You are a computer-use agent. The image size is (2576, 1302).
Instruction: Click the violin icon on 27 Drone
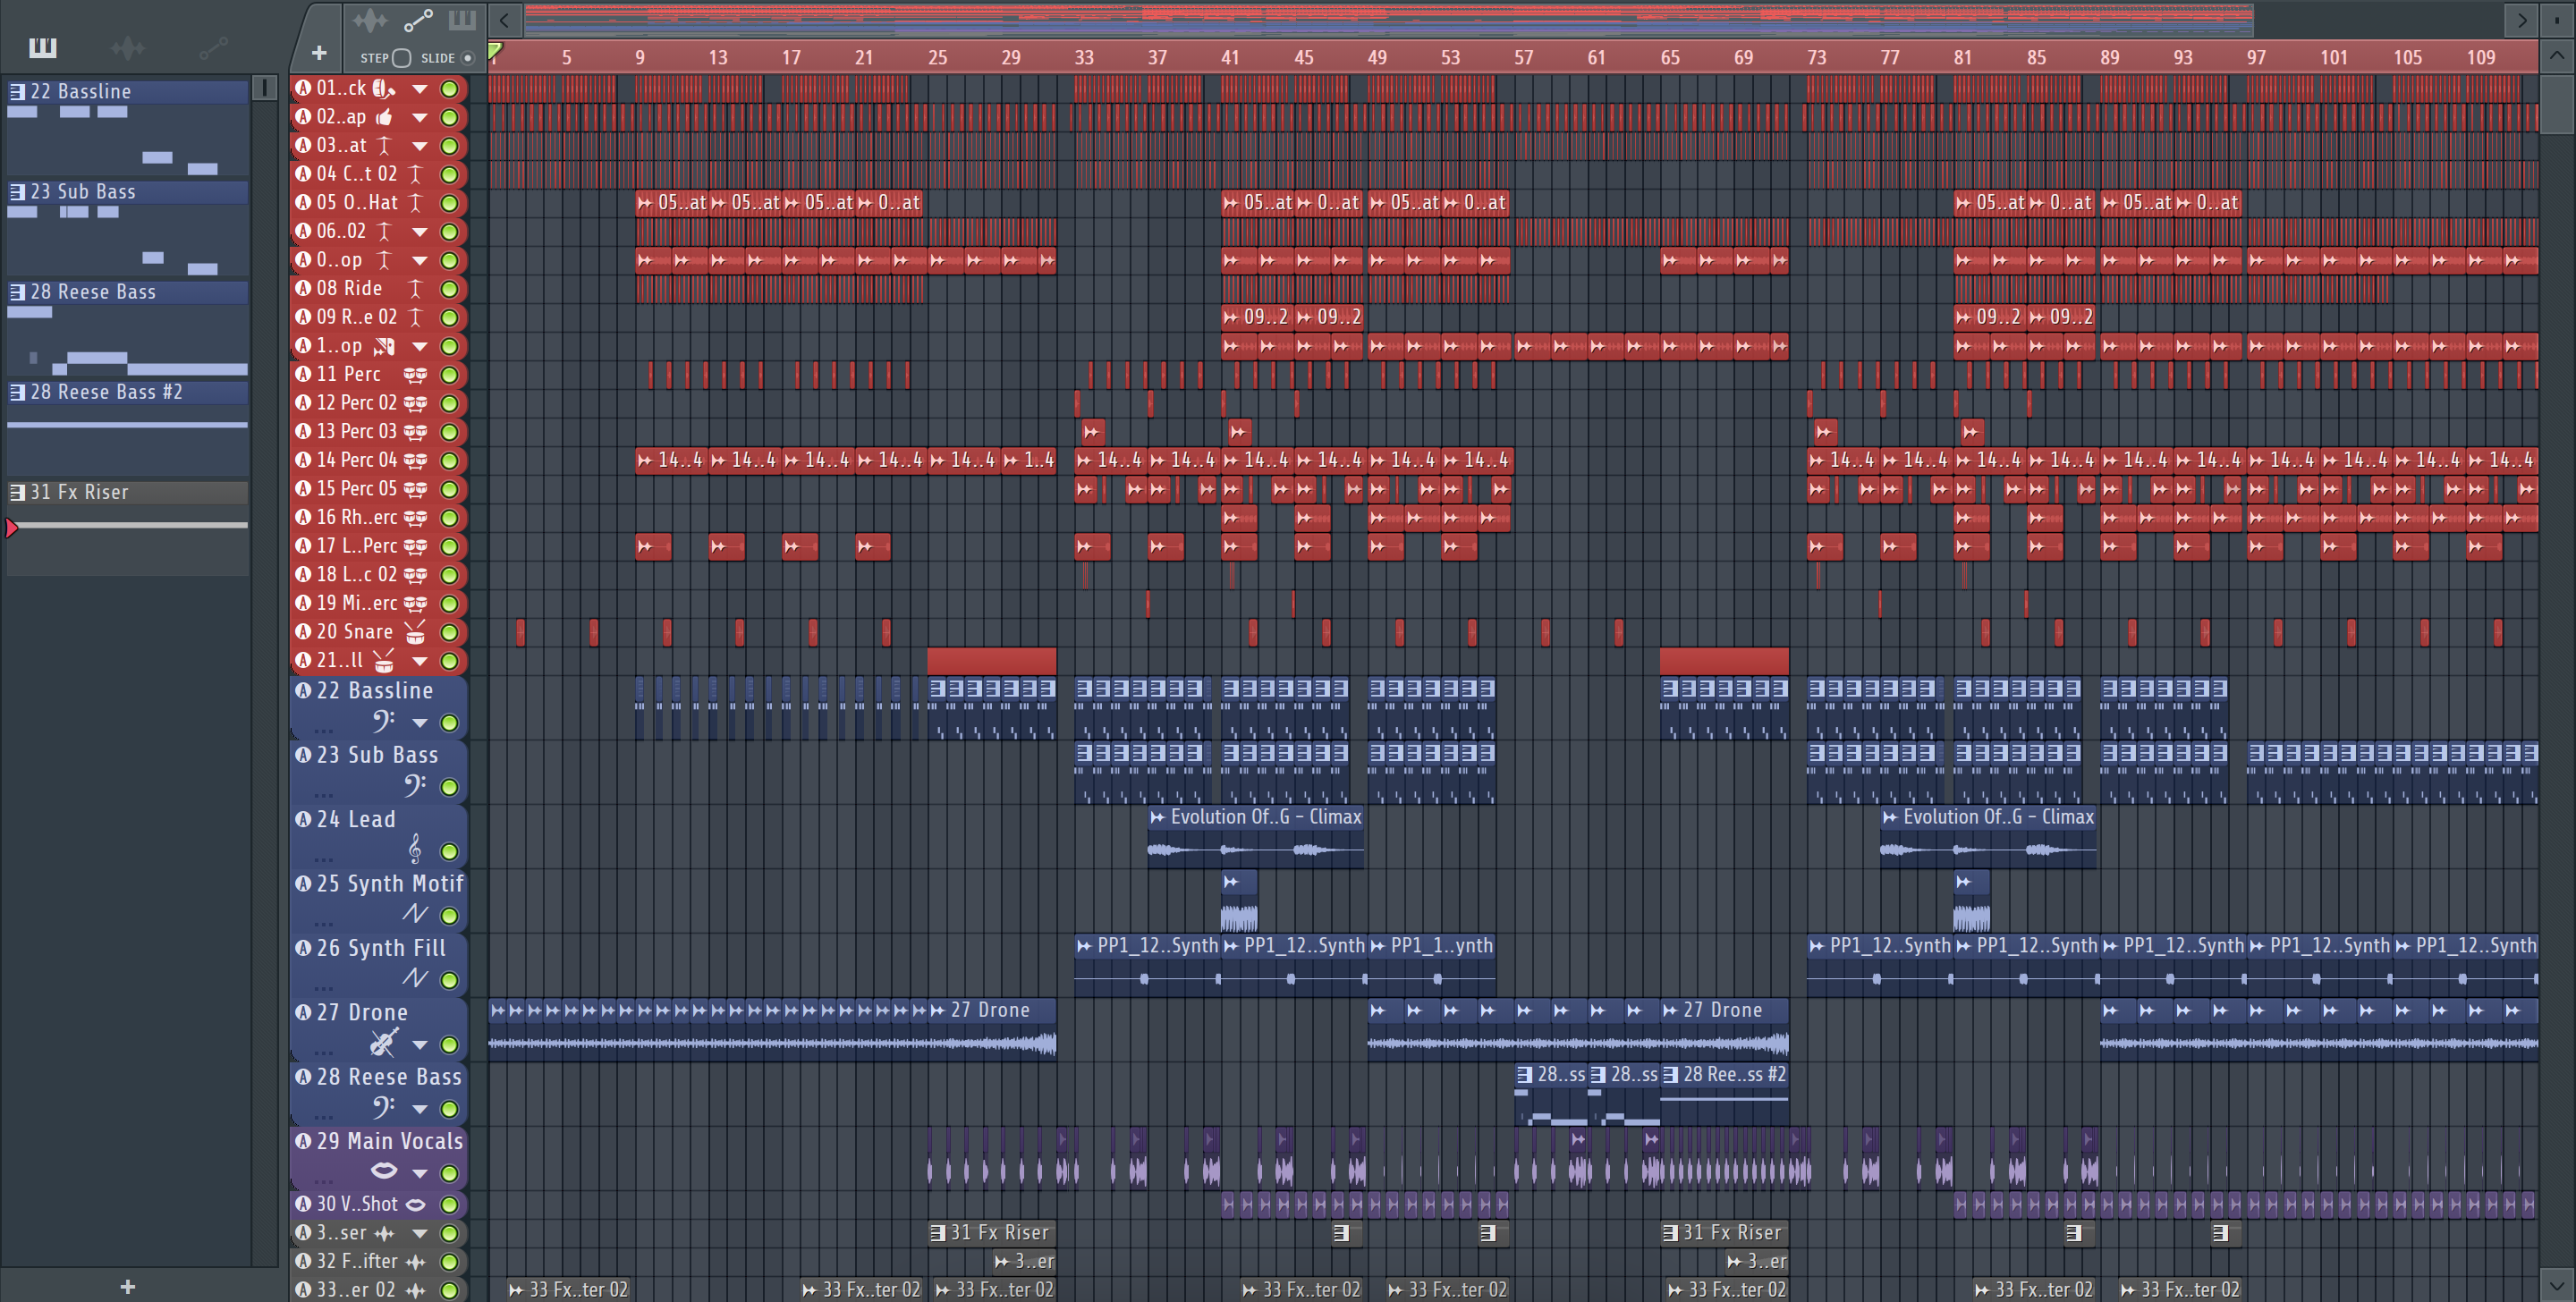coord(384,1044)
